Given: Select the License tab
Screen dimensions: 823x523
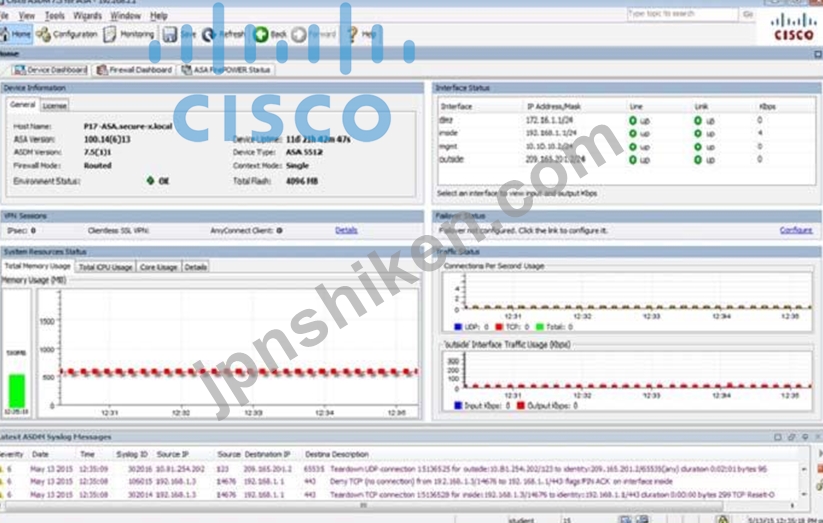Looking at the screenshot, I should (x=55, y=106).
